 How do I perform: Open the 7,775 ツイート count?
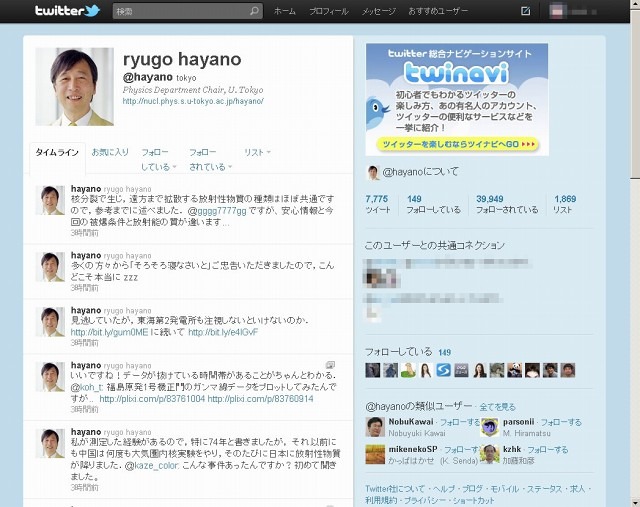378,204
